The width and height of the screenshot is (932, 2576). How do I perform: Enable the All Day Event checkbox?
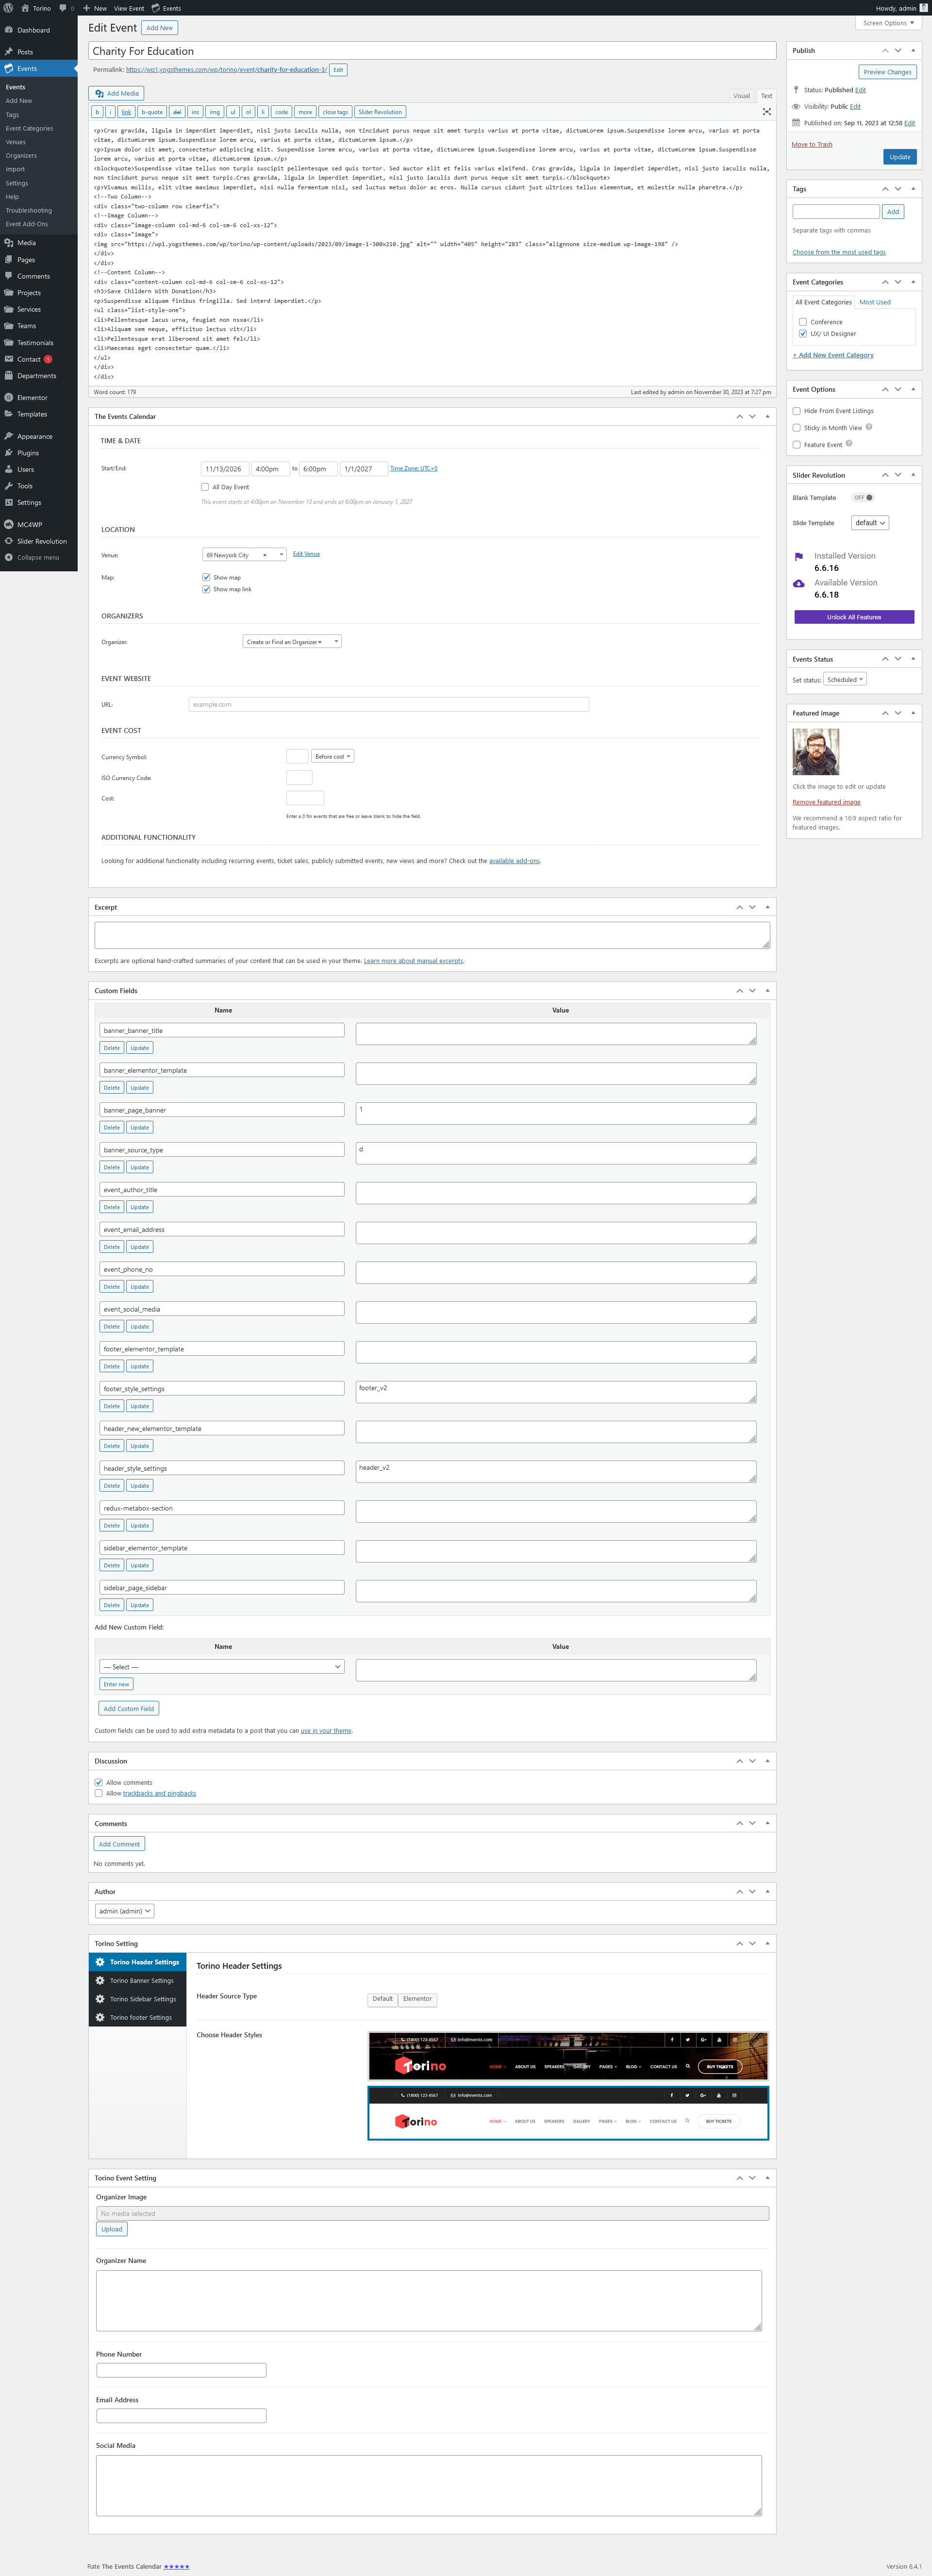pos(205,487)
